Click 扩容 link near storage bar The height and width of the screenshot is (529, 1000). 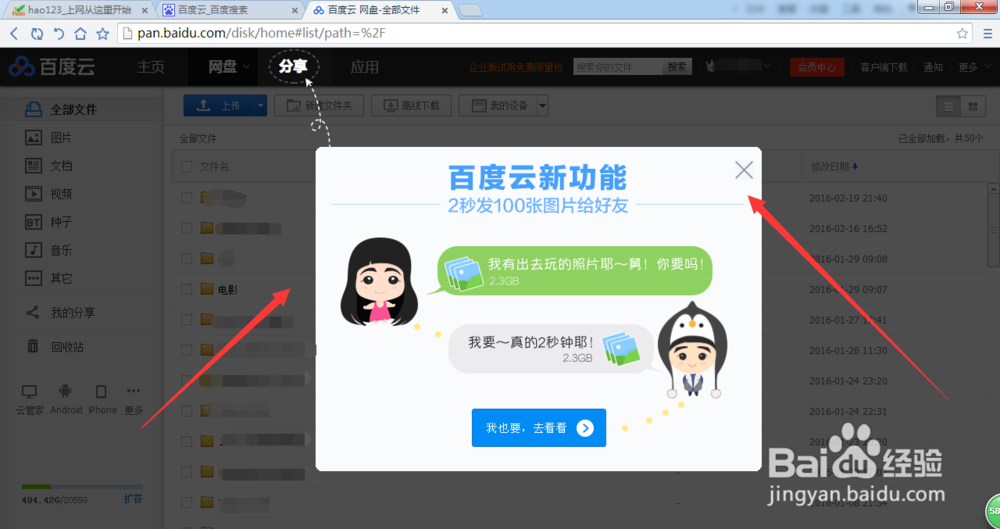[133, 498]
